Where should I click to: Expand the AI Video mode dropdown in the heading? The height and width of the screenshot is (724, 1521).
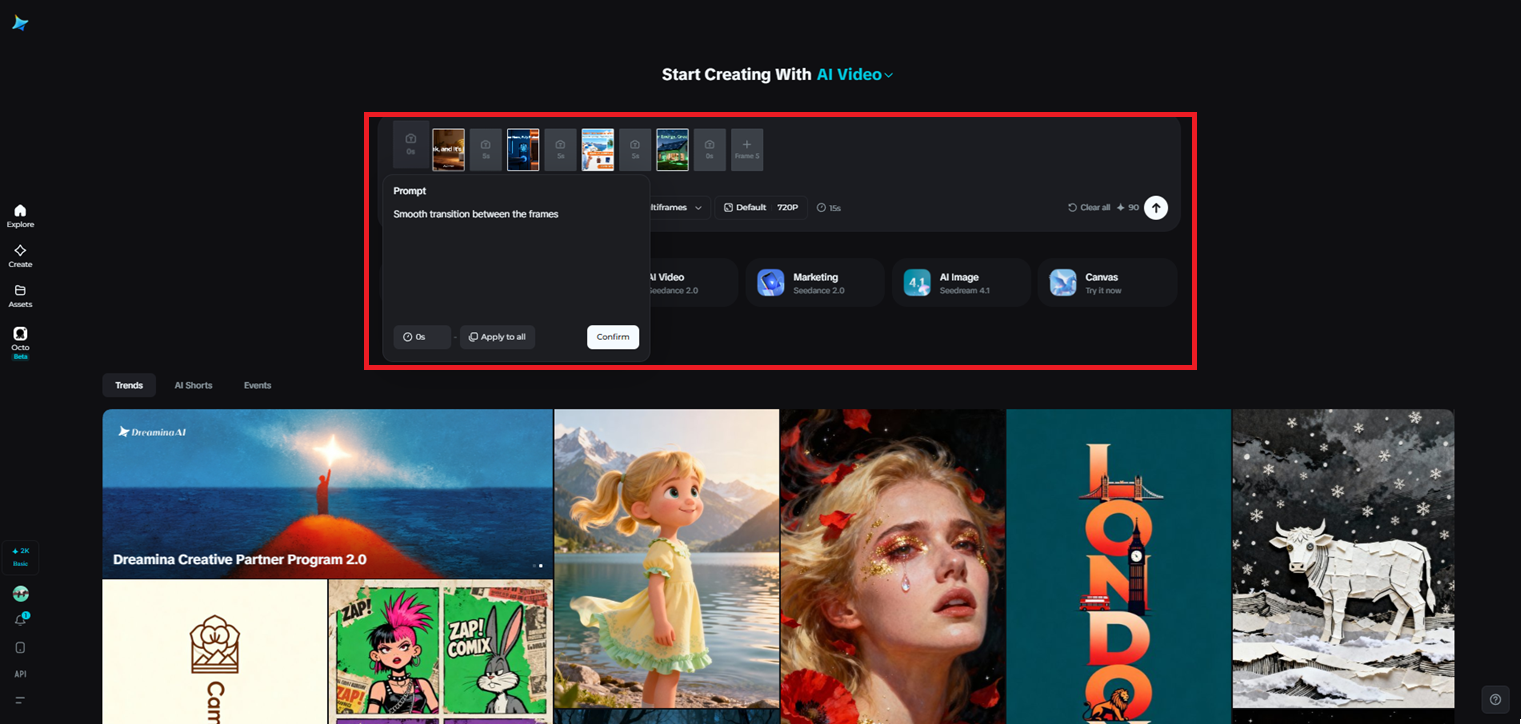coord(855,75)
